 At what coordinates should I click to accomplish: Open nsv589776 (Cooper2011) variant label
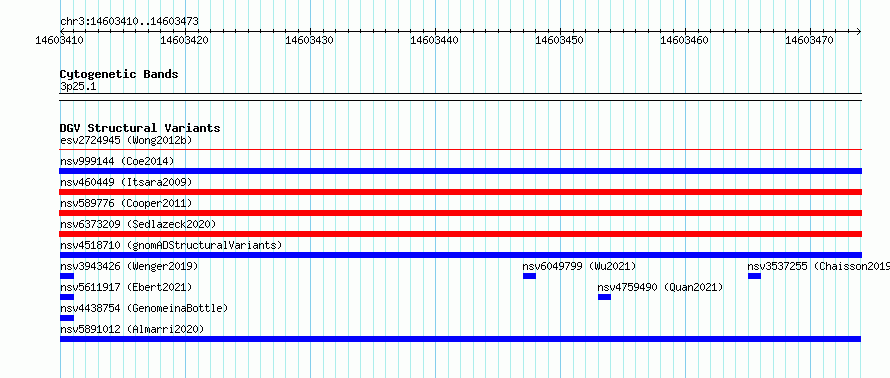126,203
